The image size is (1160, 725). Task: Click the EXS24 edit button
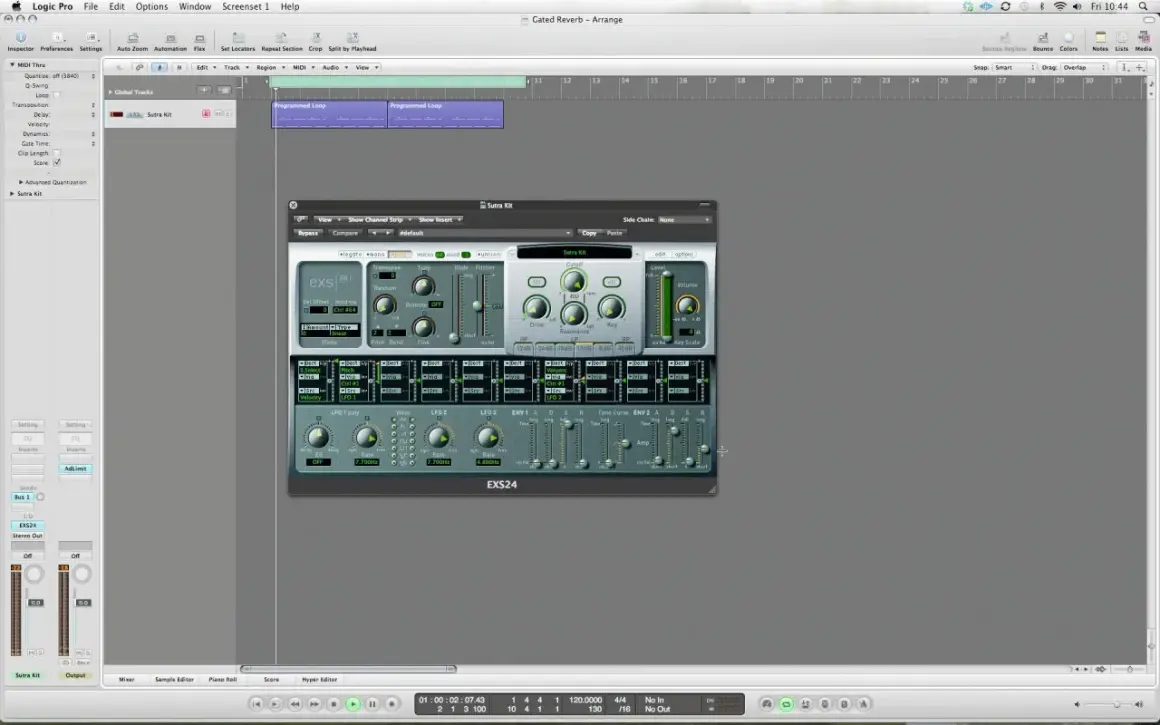(x=660, y=254)
